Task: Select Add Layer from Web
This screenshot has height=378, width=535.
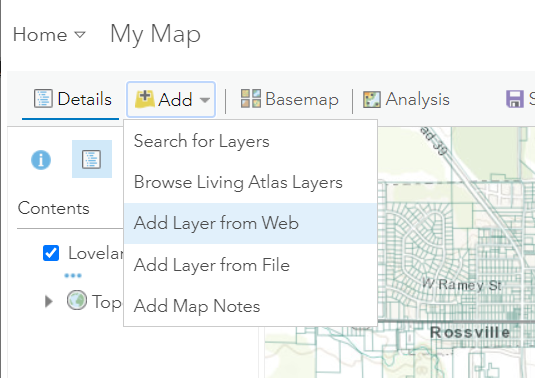Action: click(x=251, y=223)
